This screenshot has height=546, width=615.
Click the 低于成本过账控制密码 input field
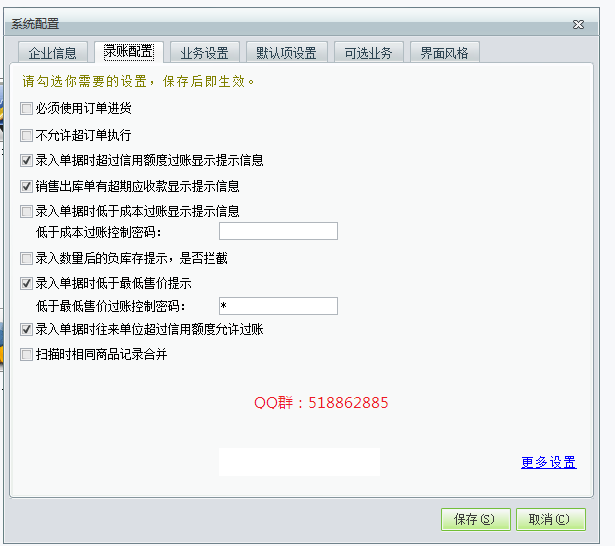pyautogui.click(x=278, y=232)
